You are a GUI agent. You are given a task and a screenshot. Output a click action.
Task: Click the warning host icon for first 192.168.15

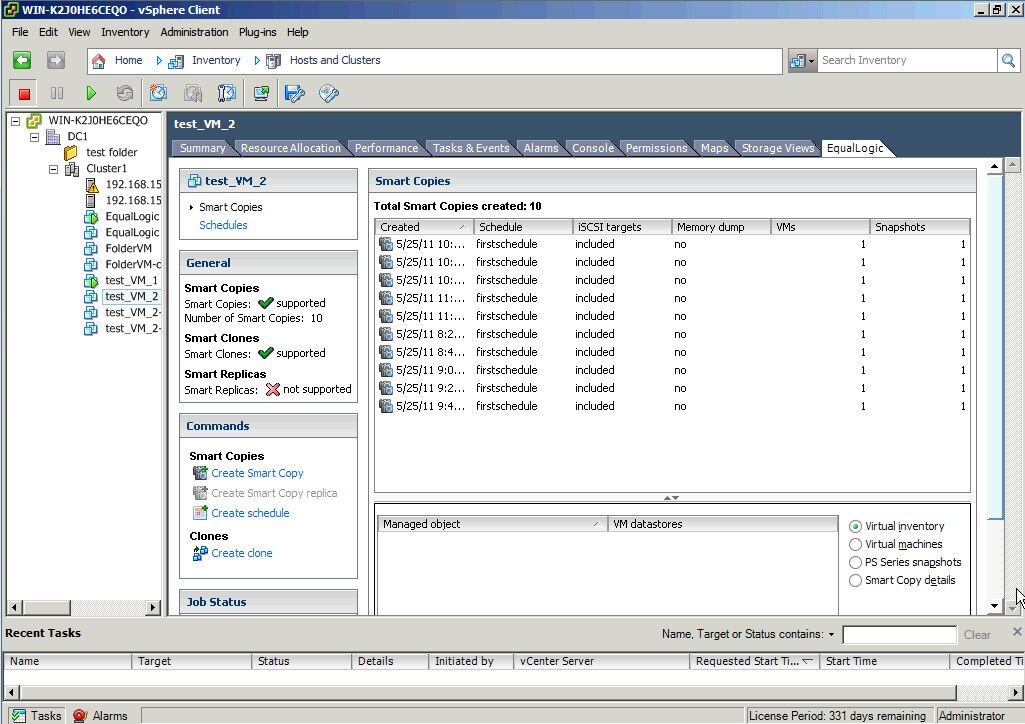[x=92, y=184]
